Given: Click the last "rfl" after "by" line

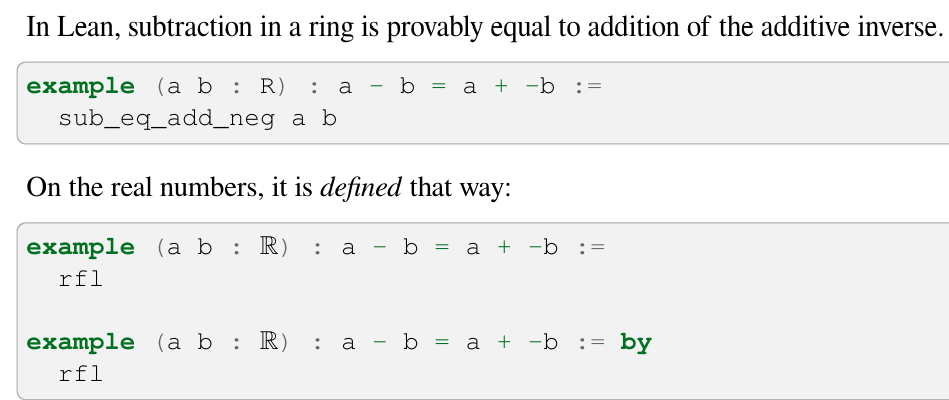Looking at the screenshot, I should point(80,373).
